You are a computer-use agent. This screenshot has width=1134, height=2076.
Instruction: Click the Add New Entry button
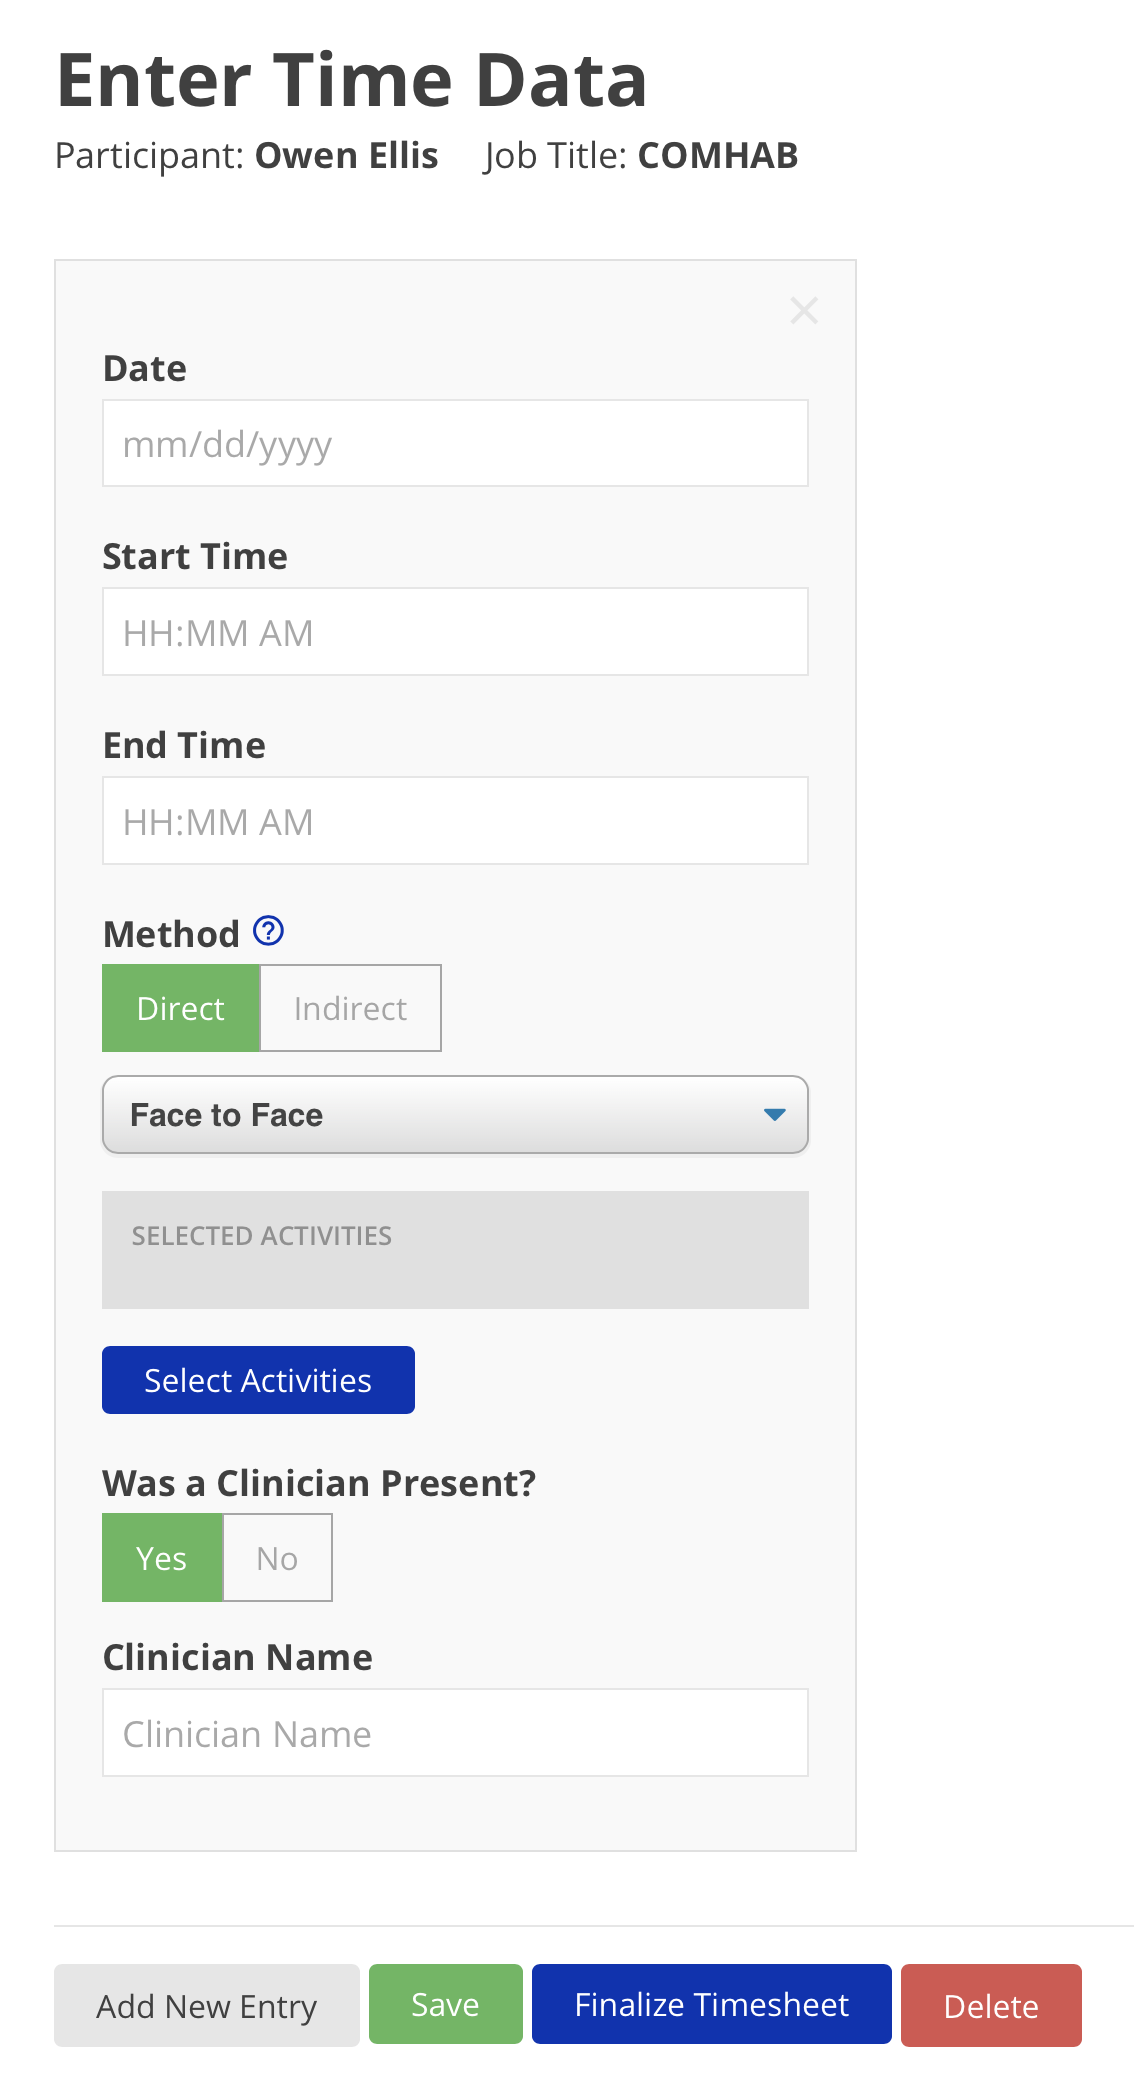206,2006
